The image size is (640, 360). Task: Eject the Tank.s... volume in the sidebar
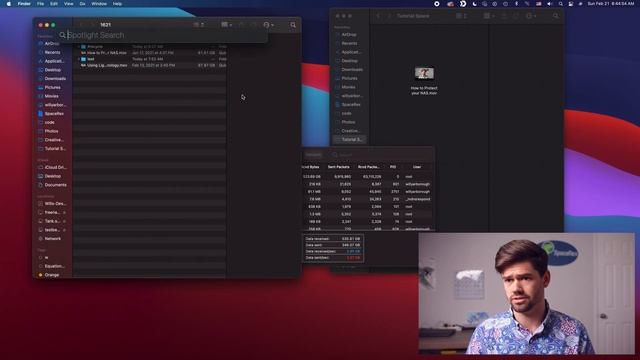64,221
